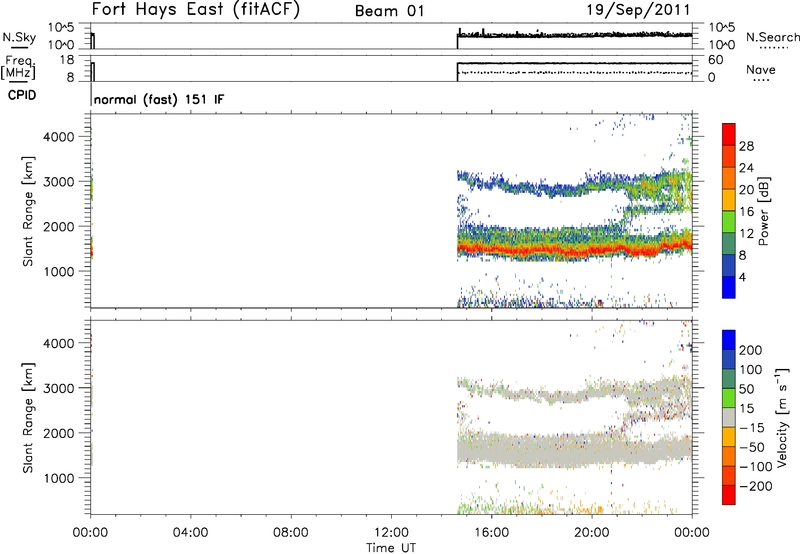Click the '28' Power colorbar tick
The image size is (800, 554).
746,146
